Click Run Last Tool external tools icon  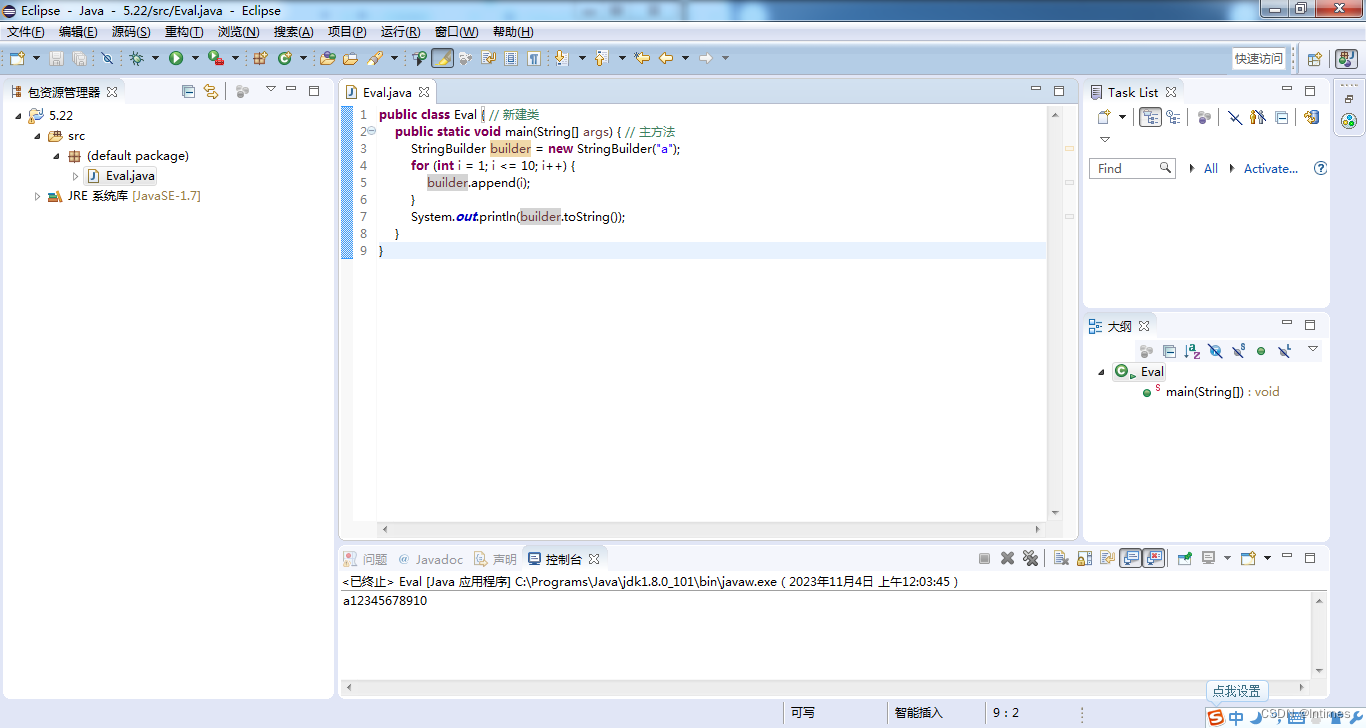(214, 58)
